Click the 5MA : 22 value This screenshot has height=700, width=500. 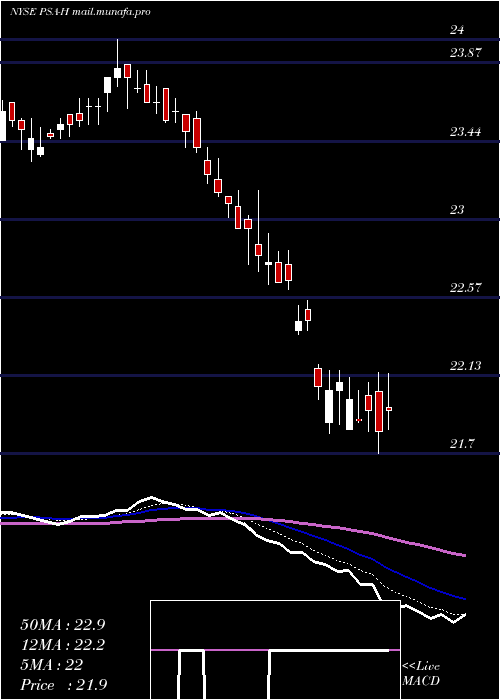click(51, 665)
